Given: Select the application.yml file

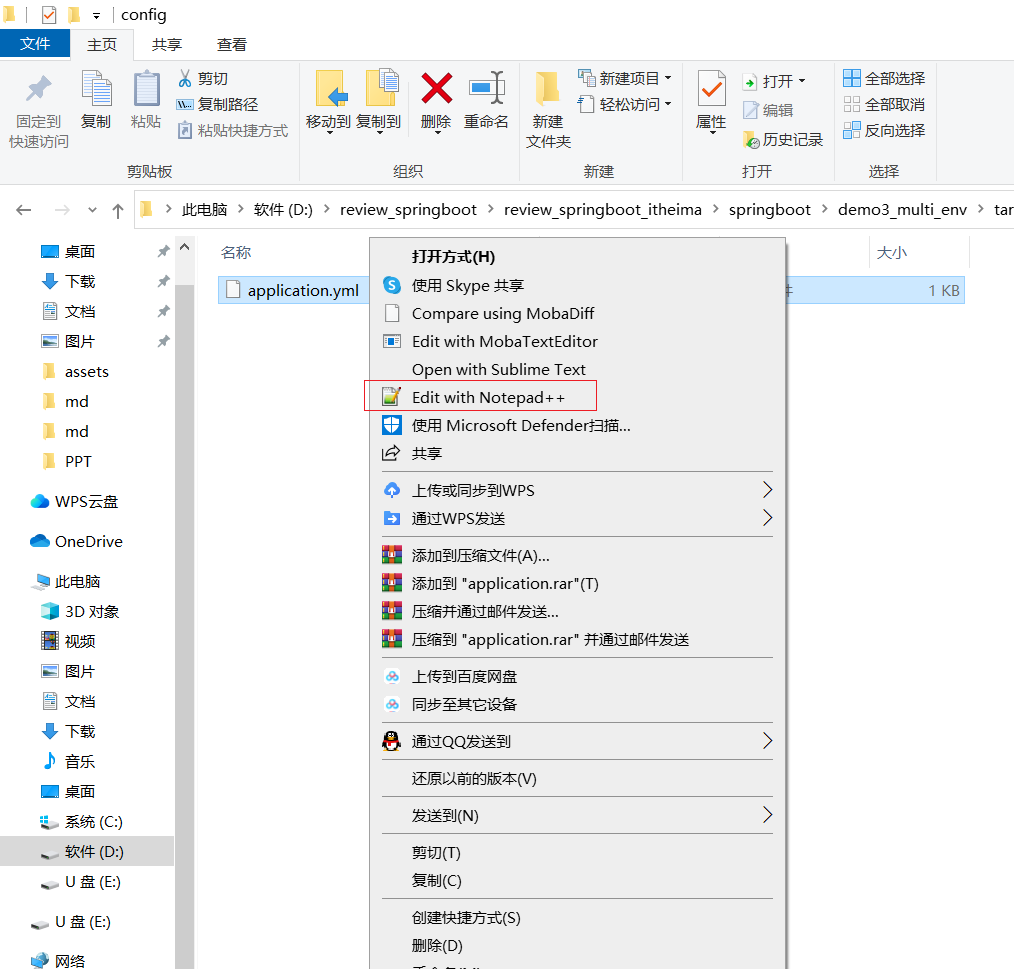Looking at the screenshot, I should [x=302, y=290].
